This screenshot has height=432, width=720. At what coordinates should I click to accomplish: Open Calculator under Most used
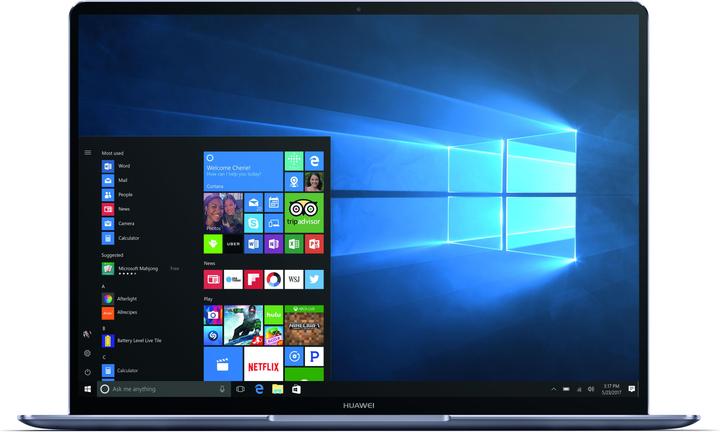point(120,238)
